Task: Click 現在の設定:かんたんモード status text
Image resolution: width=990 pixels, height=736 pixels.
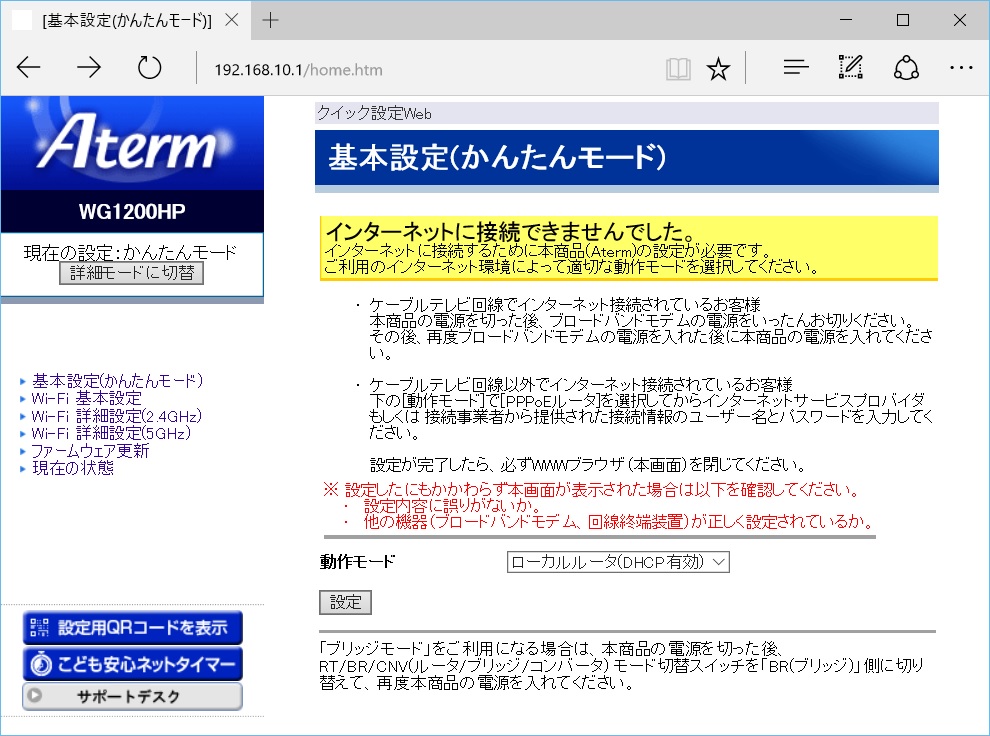Action: click(x=131, y=252)
